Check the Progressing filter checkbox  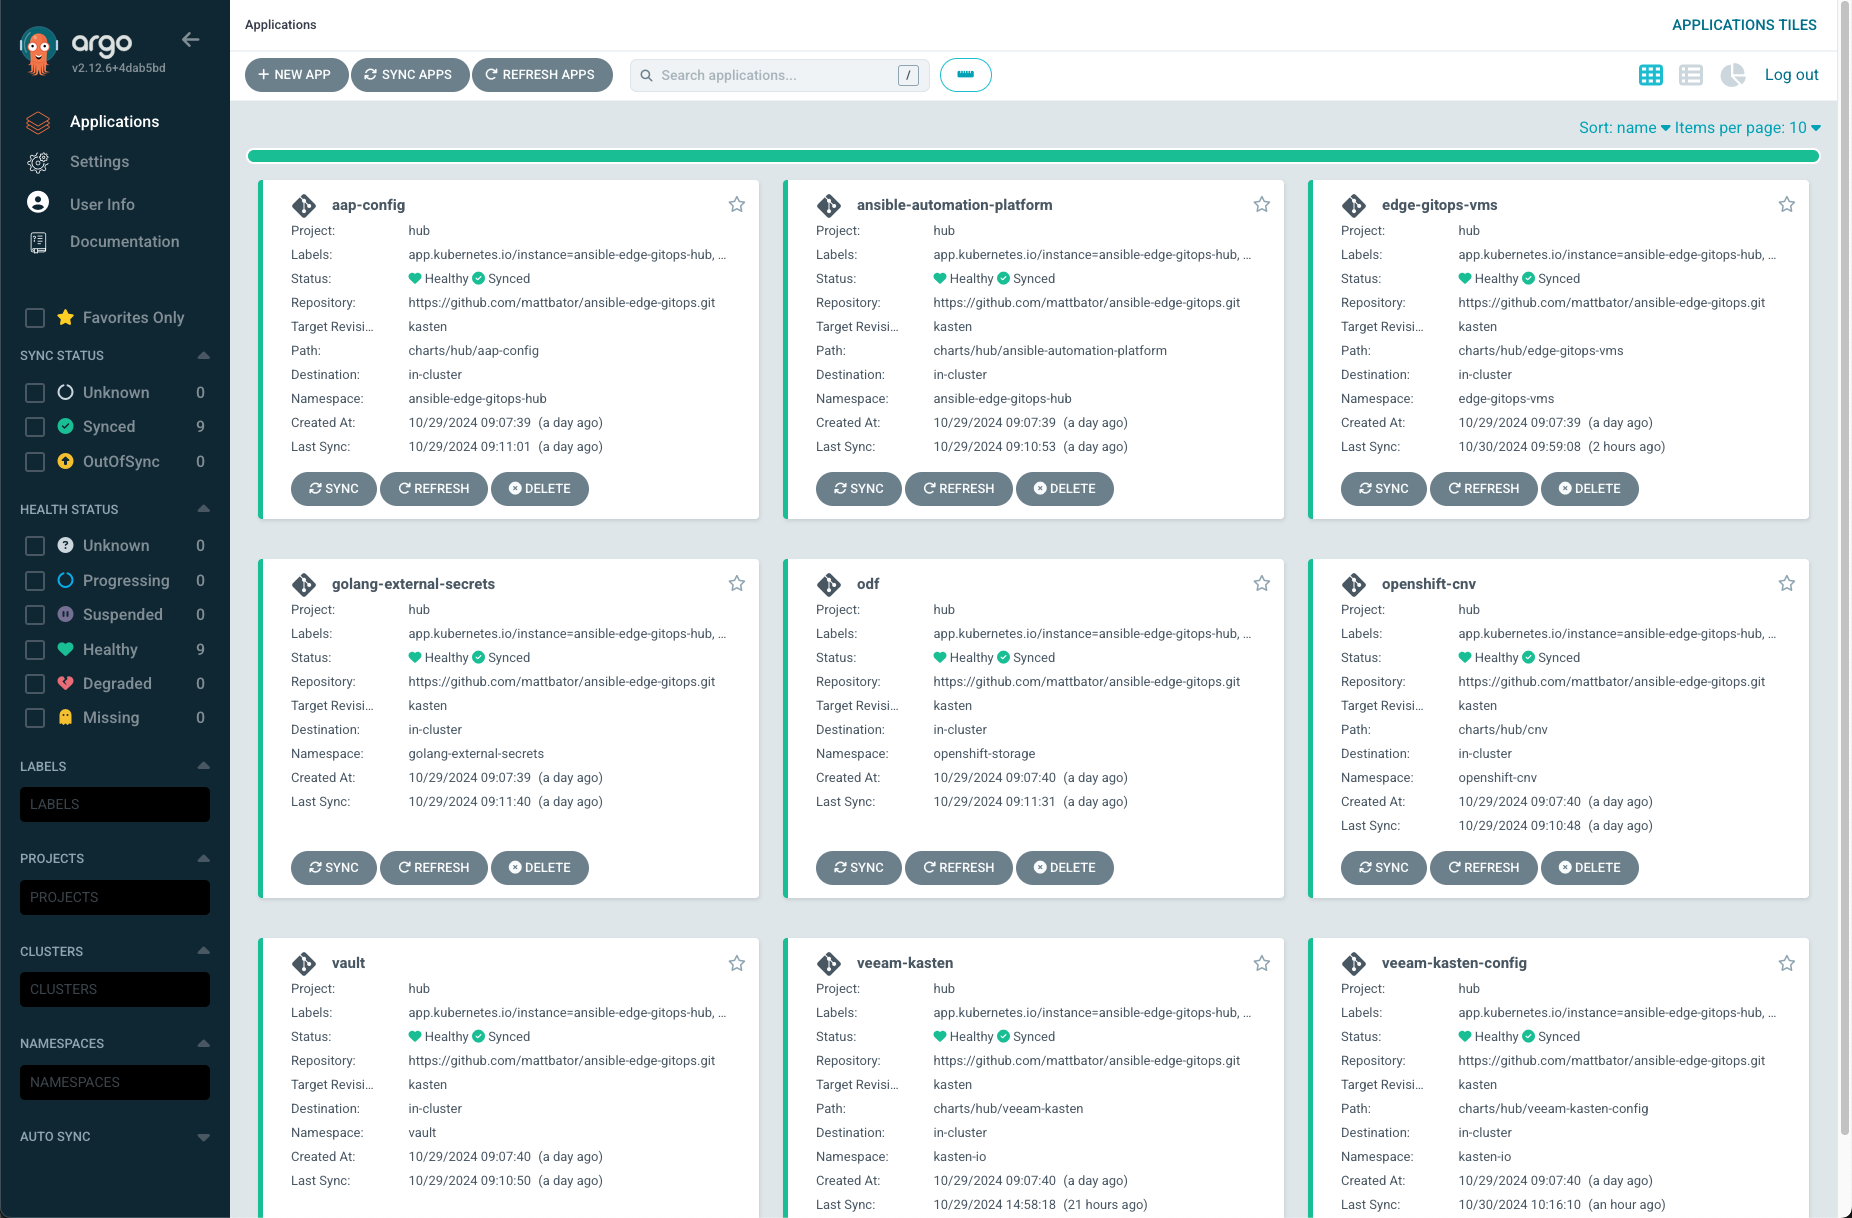point(35,581)
